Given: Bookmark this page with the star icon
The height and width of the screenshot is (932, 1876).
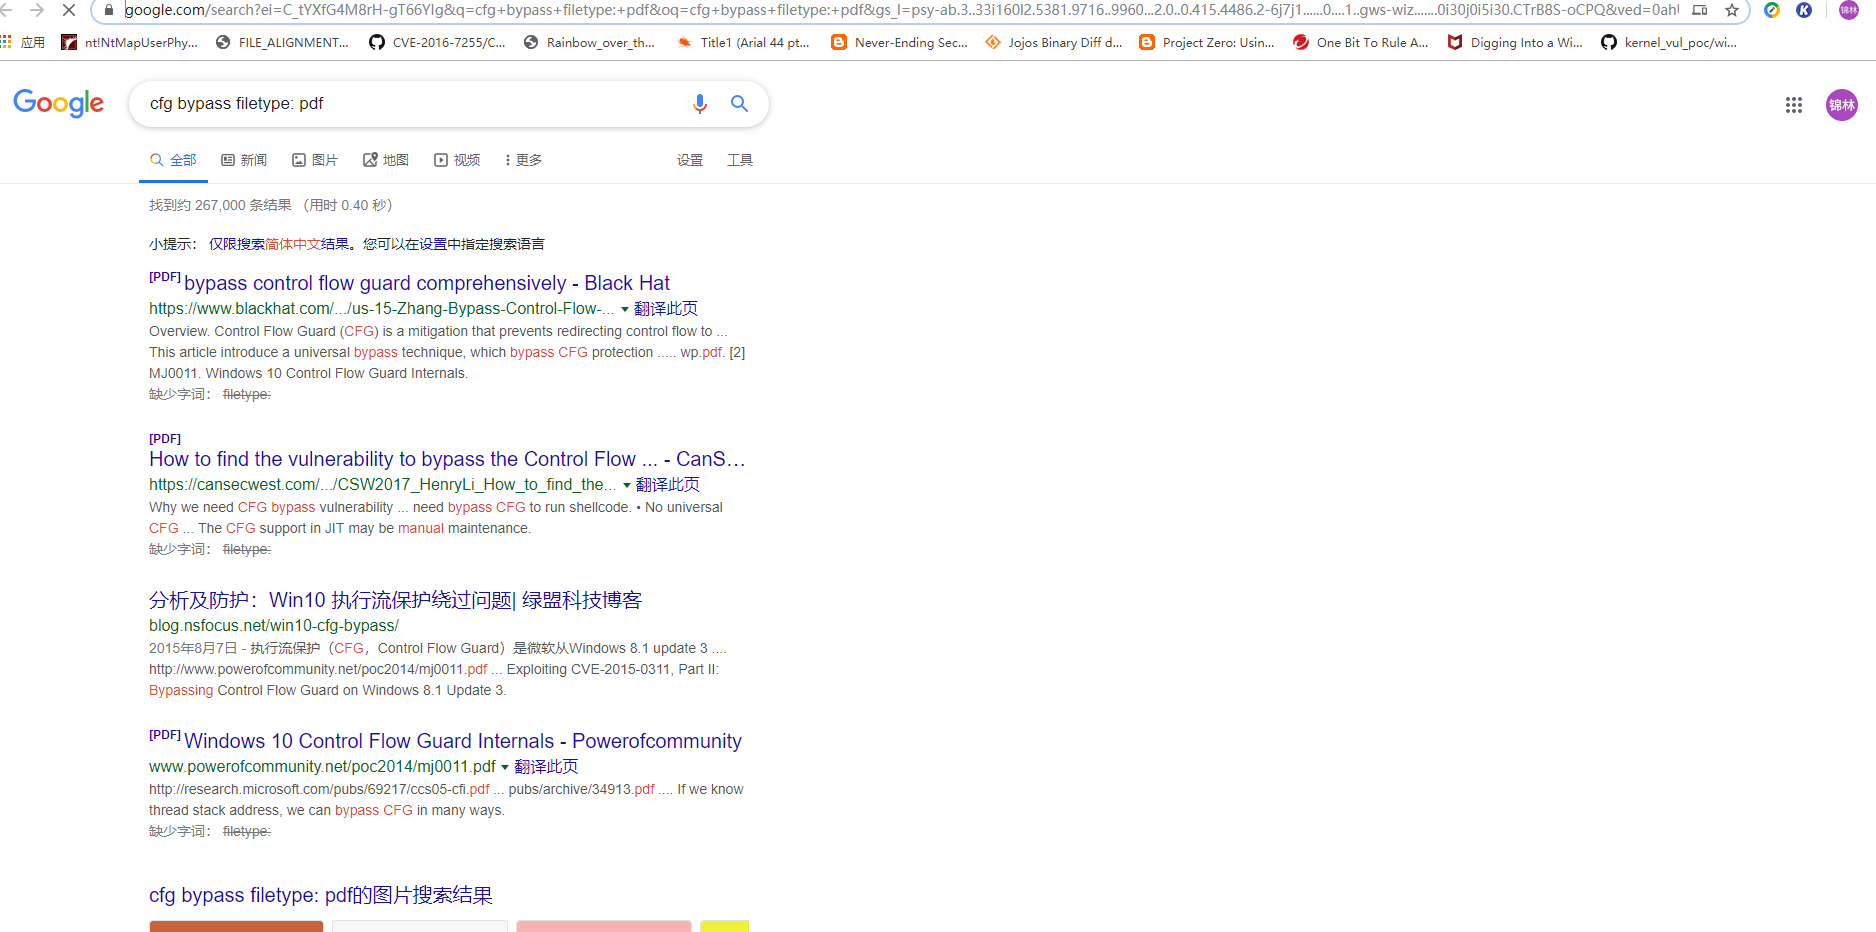Looking at the screenshot, I should [x=1732, y=10].
